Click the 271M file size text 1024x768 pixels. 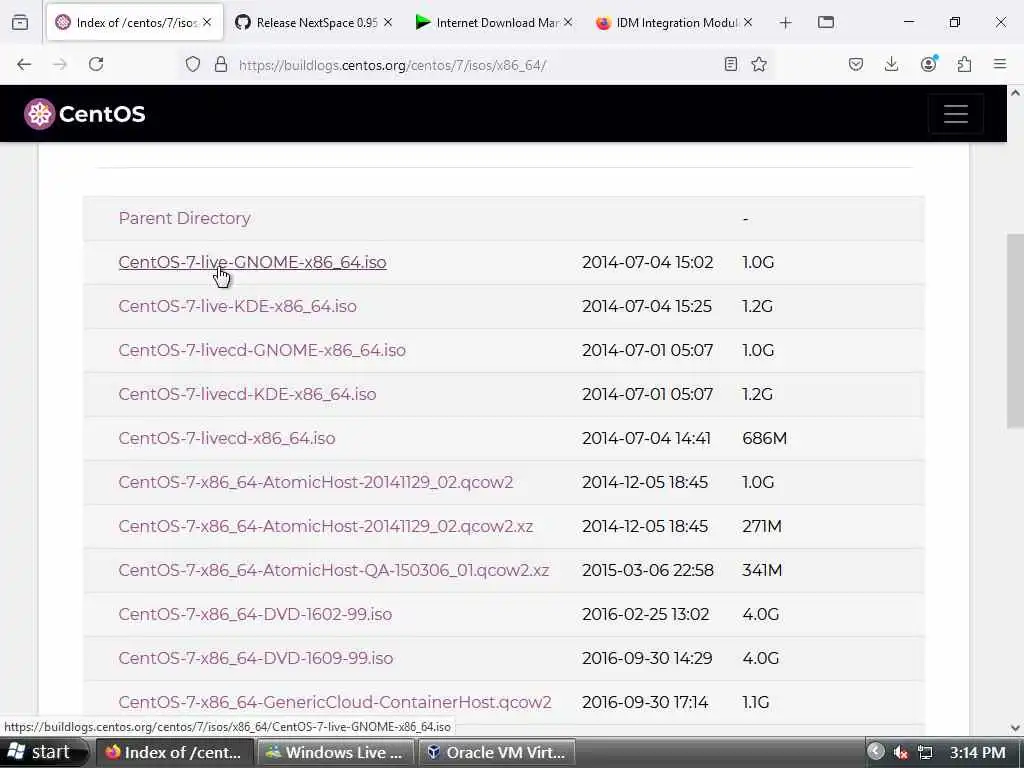pos(761,526)
